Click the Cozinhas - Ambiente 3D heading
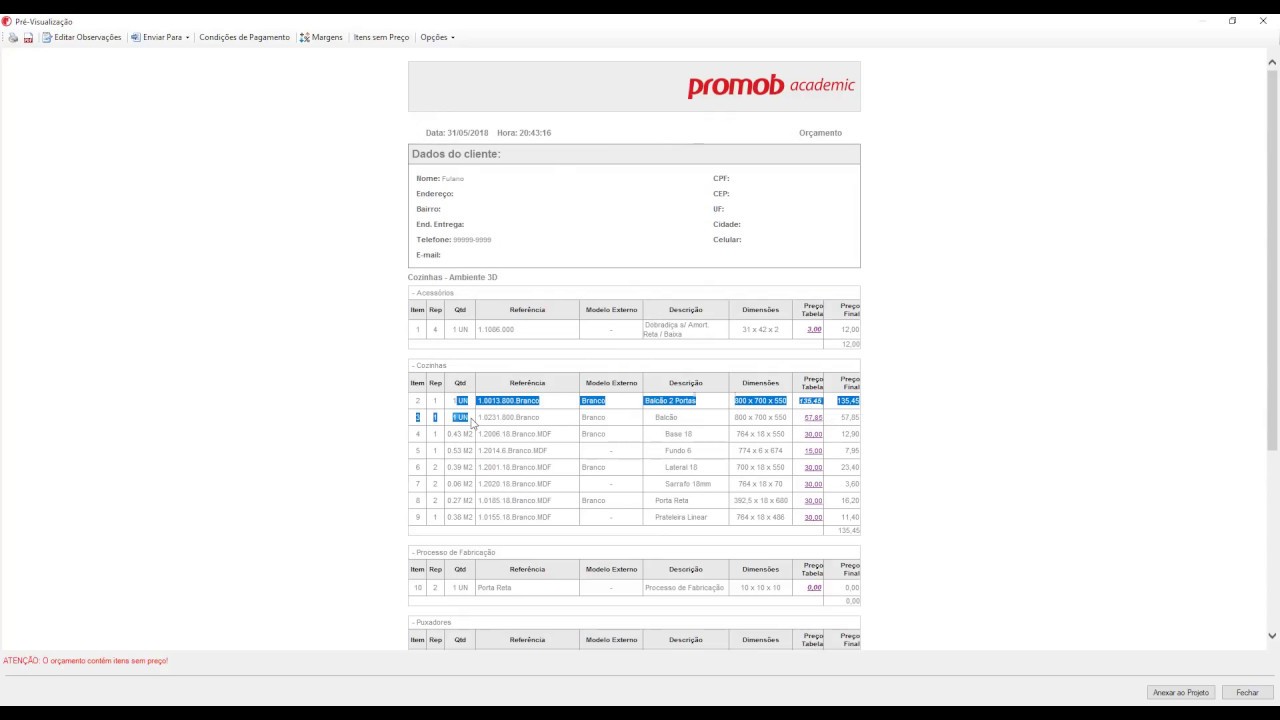This screenshot has width=1280, height=720. pos(452,277)
